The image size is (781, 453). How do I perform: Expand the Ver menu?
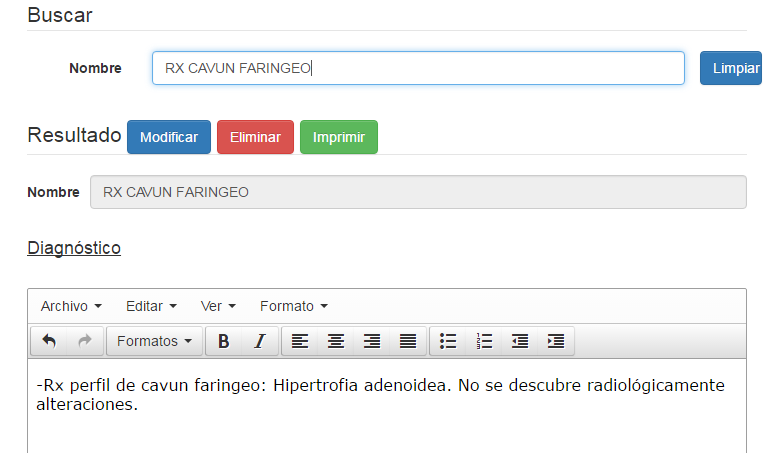point(218,306)
